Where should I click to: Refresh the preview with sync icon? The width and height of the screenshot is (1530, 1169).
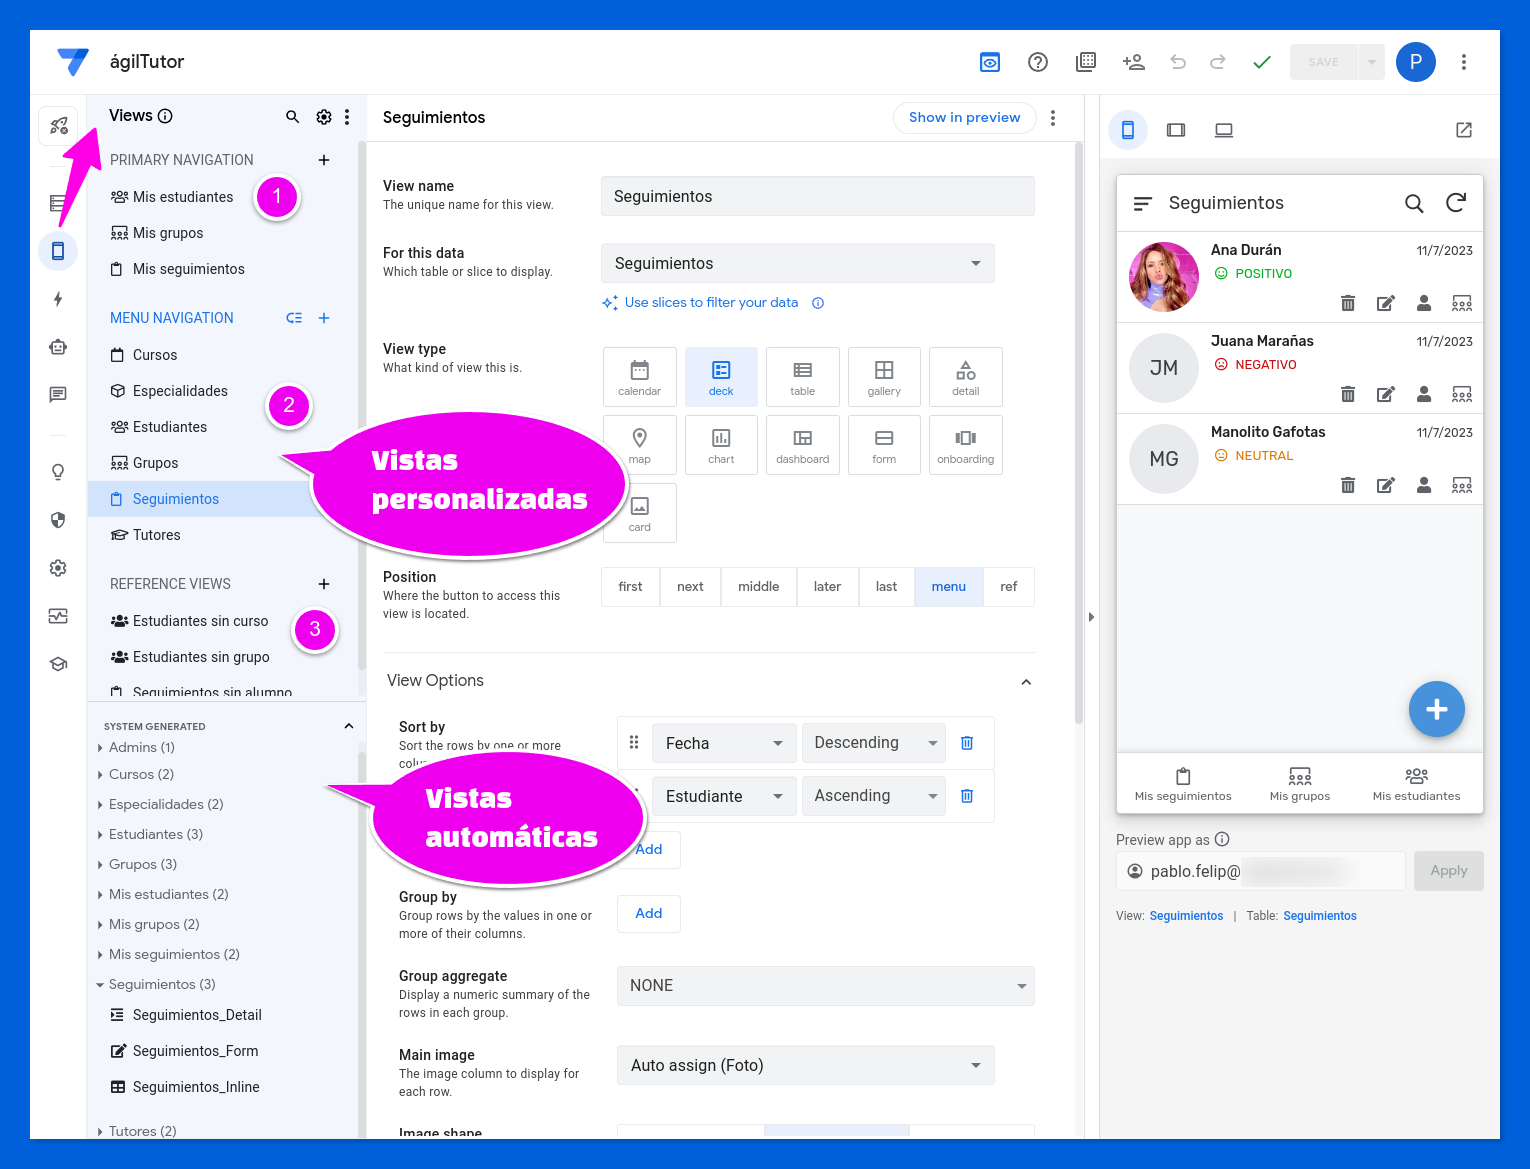(x=1456, y=203)
